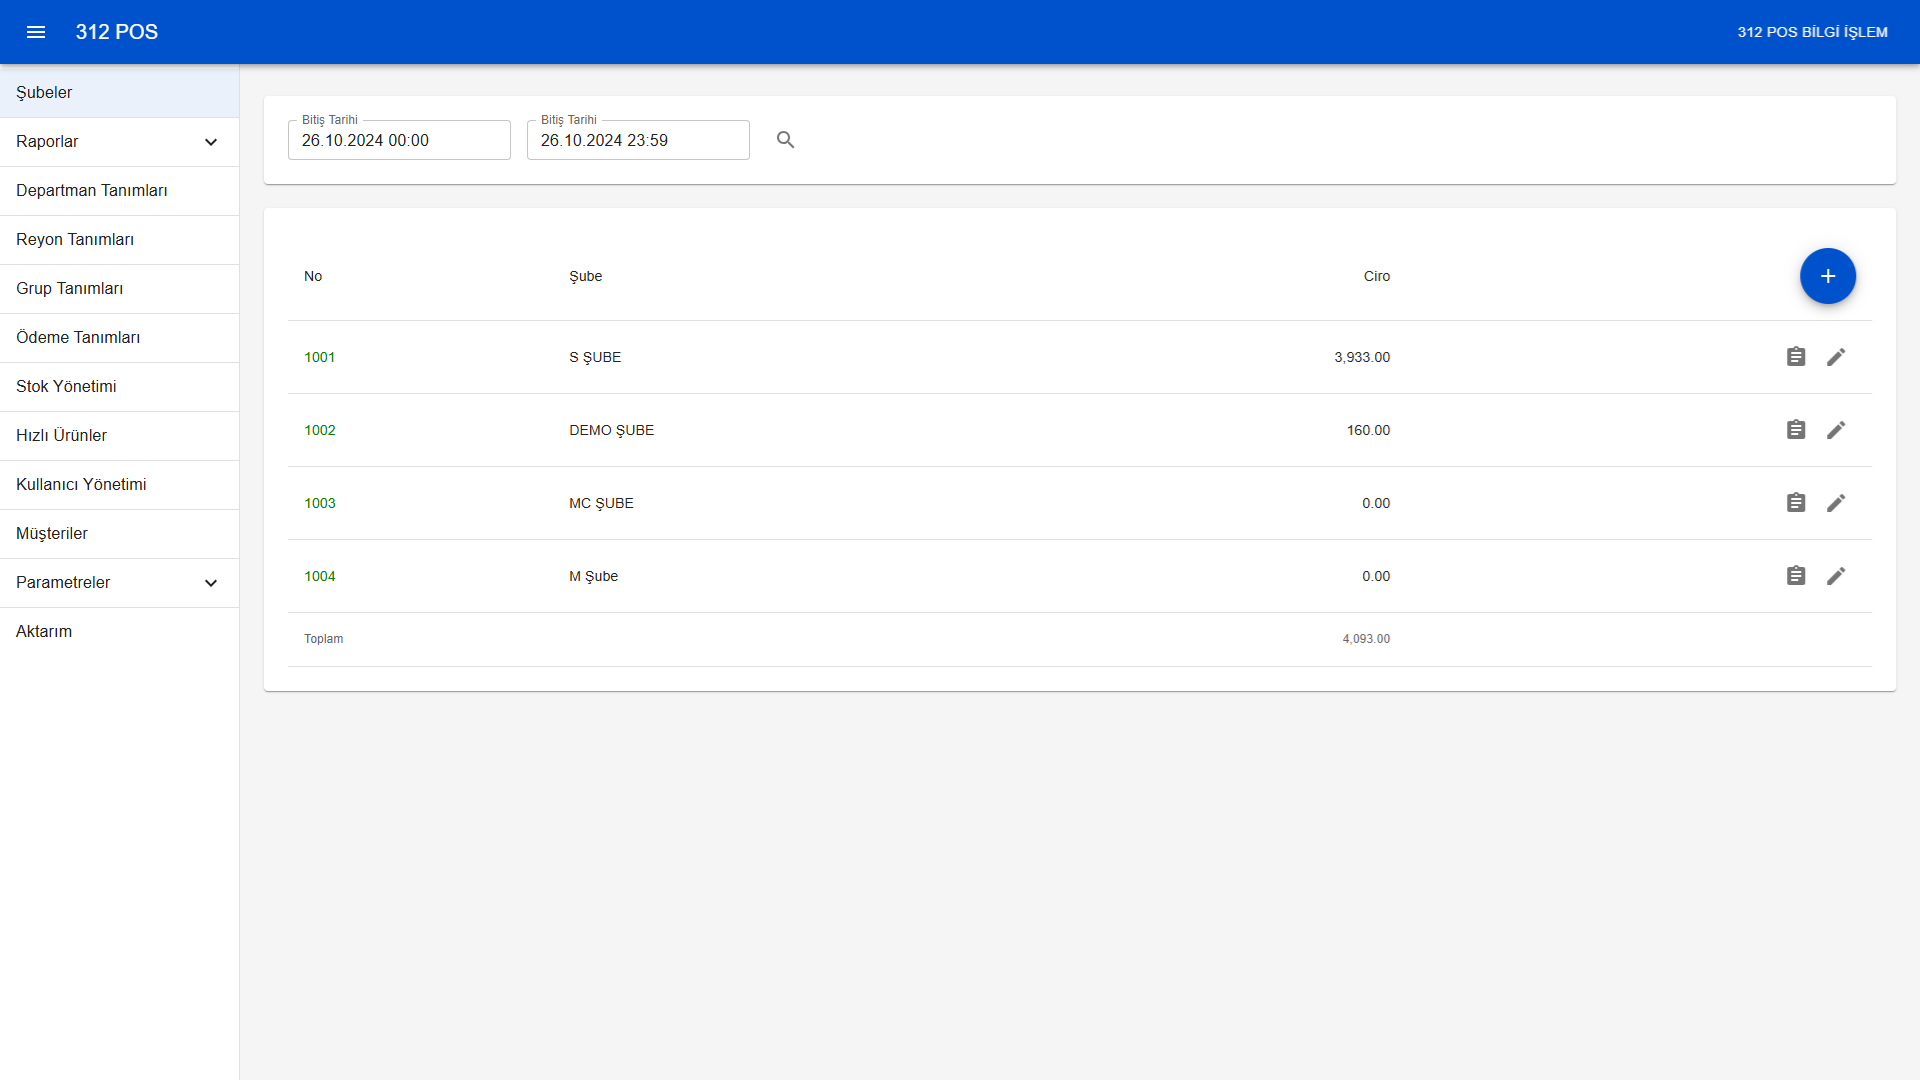The image size is (1920, 1080).
Task: Click start date field 26.10.2024 00:00
Action: click(399, 140)
